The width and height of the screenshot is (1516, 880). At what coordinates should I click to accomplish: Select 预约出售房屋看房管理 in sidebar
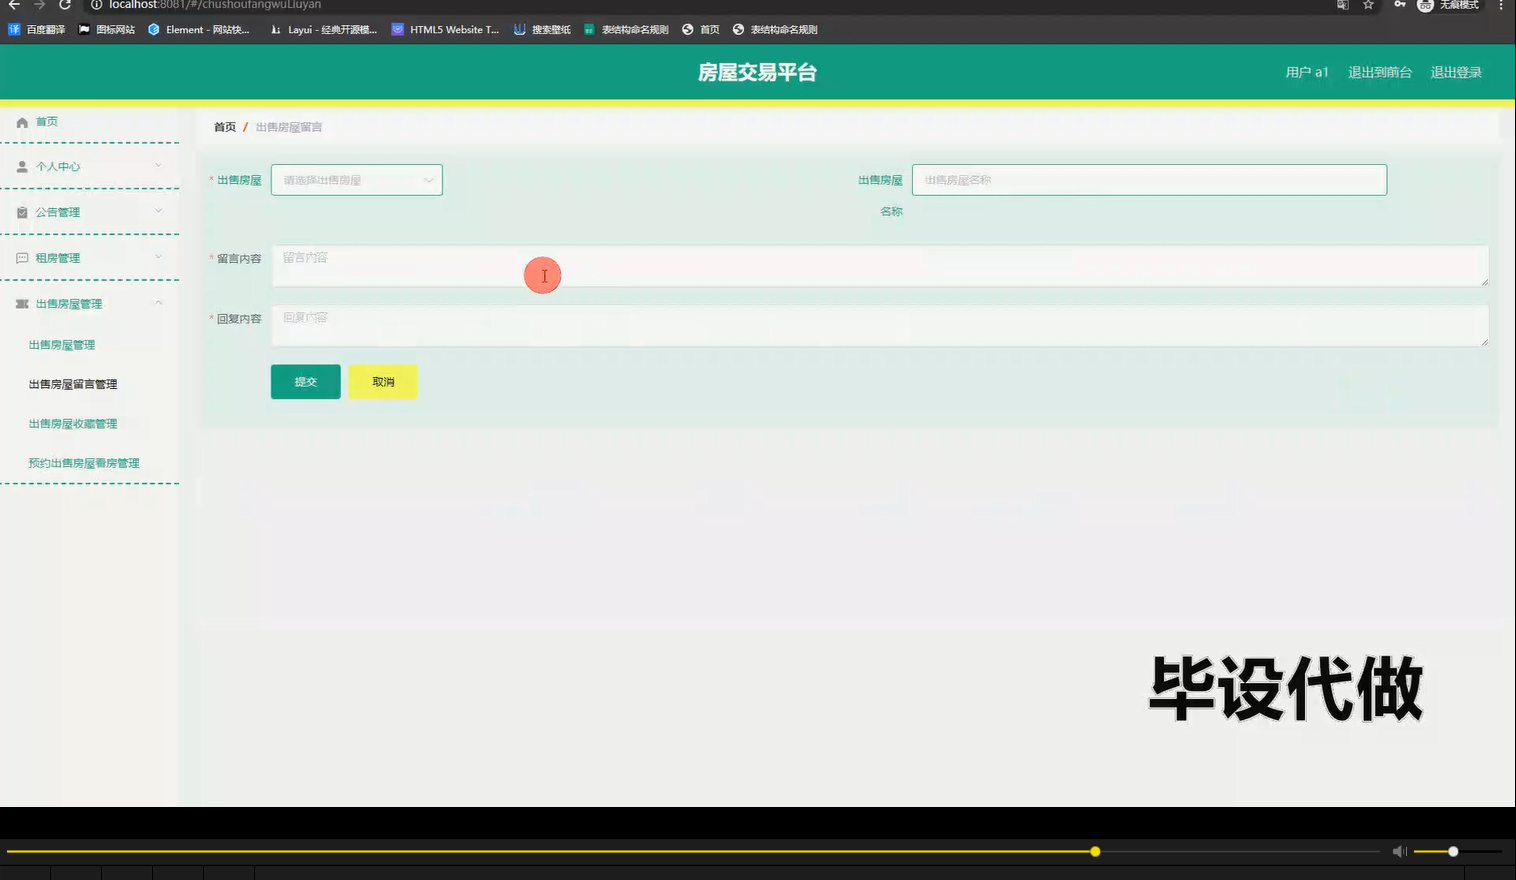(x=83, y=462)
